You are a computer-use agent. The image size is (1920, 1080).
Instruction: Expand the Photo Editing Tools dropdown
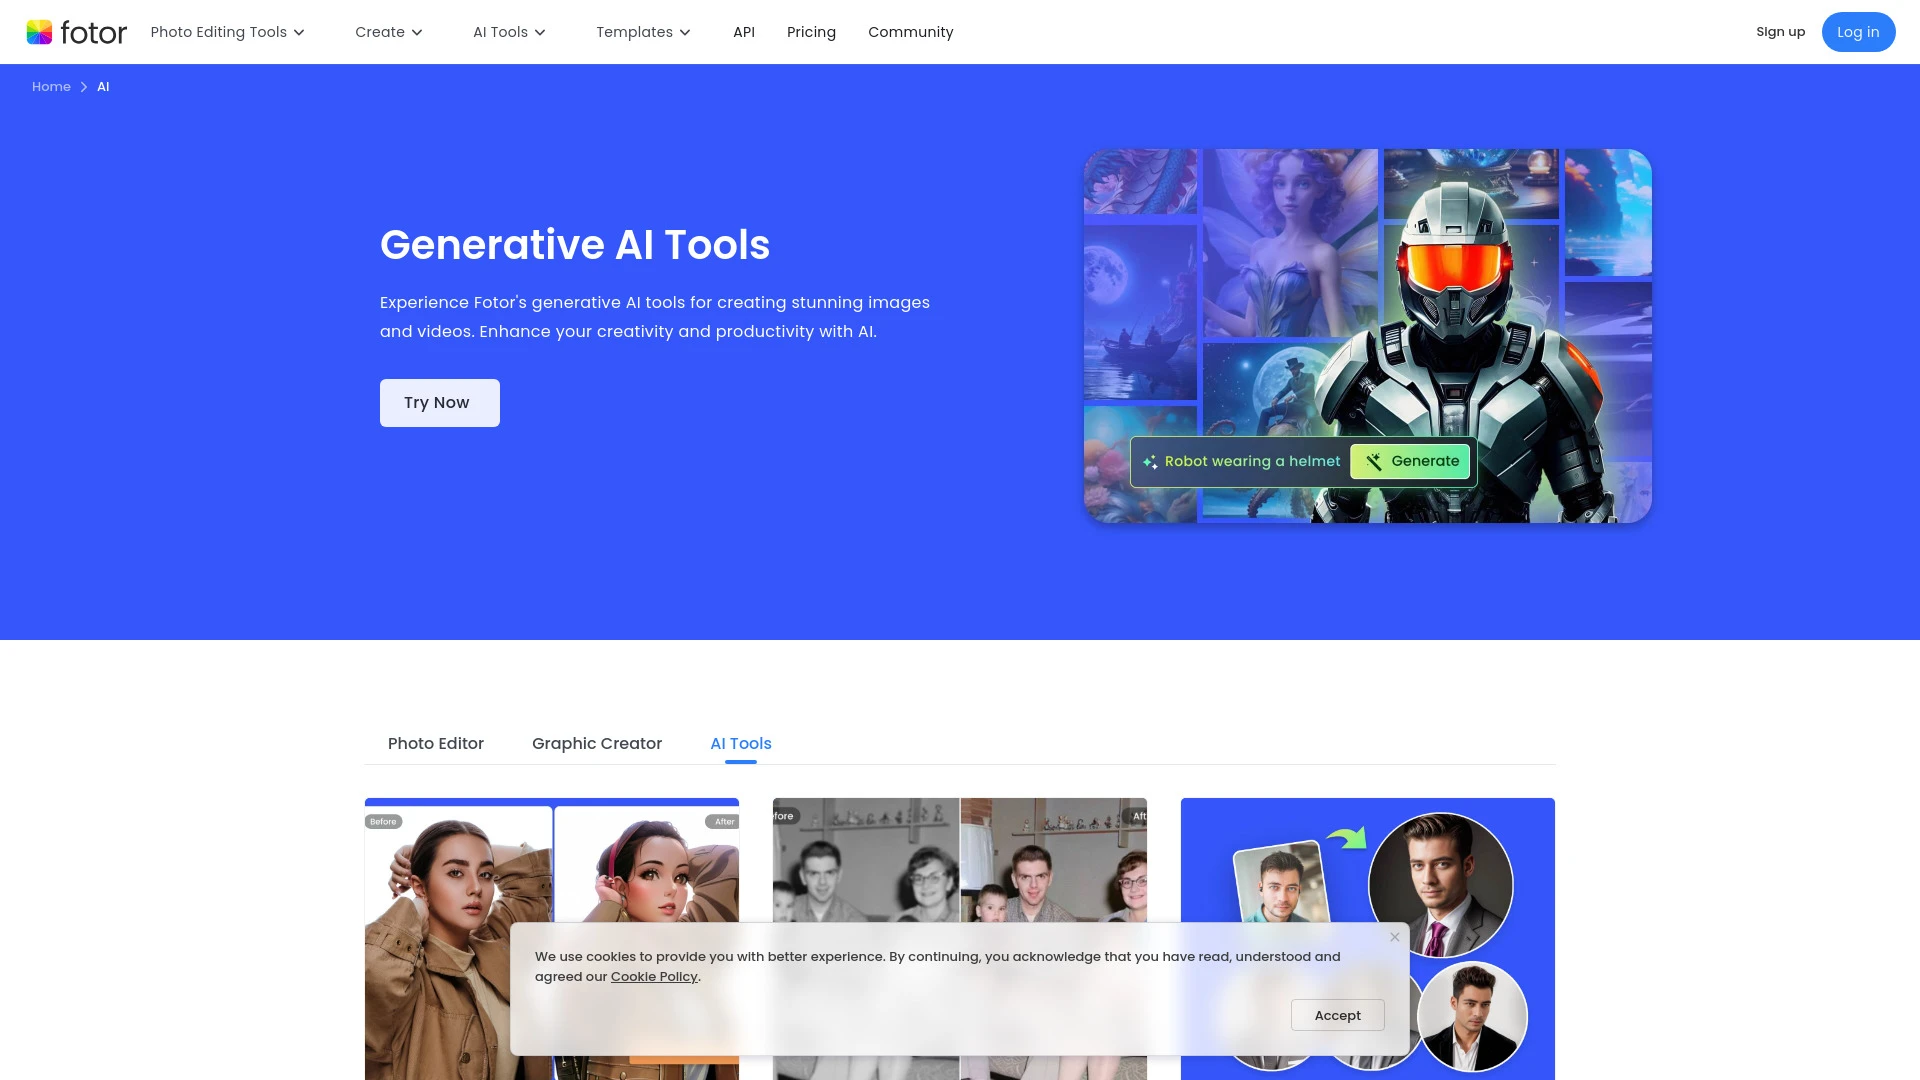(x=227, y=32)
